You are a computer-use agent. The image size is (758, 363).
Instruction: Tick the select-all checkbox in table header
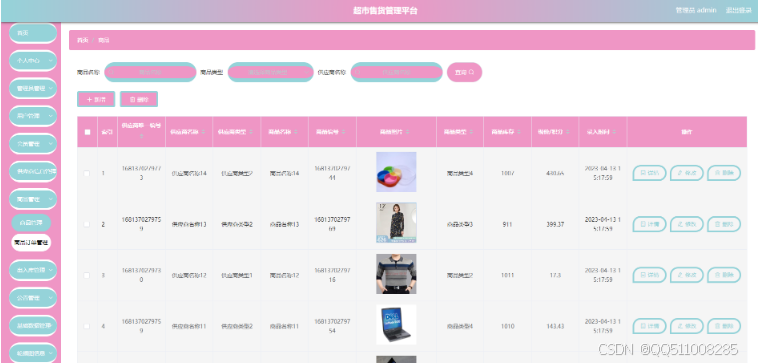[87, 132]
